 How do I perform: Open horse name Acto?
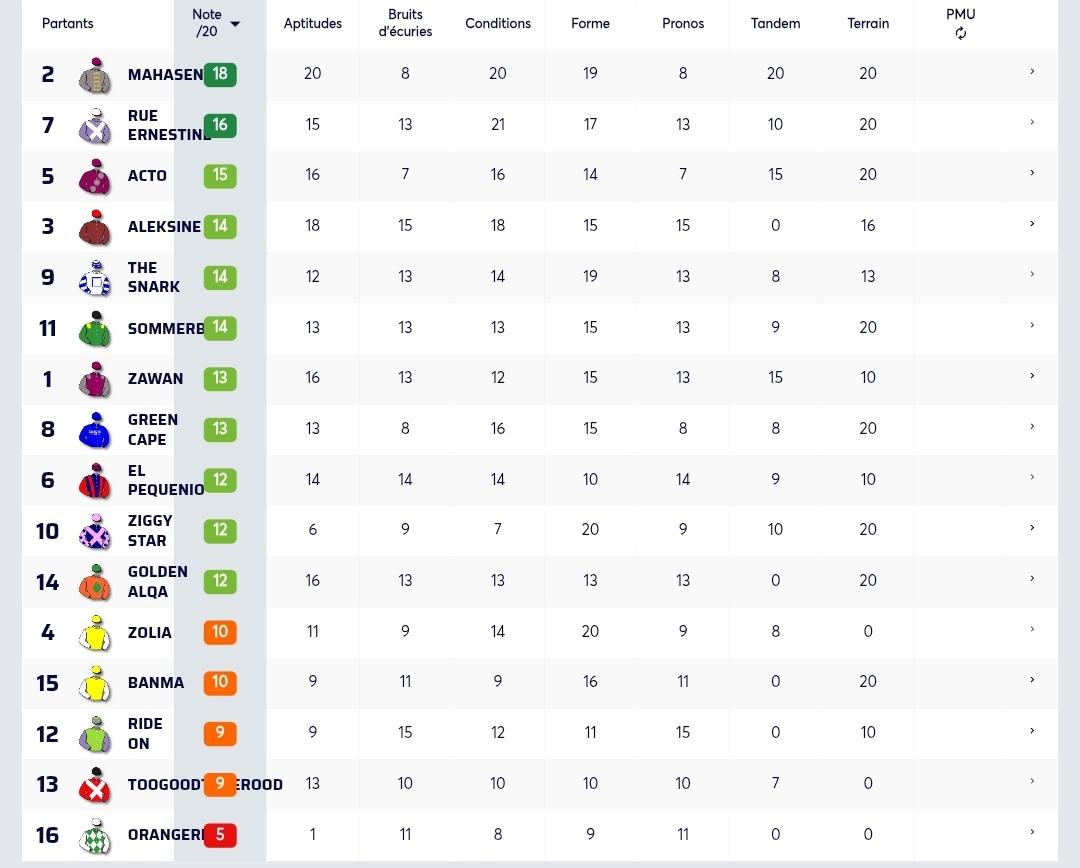pos(147,176)
